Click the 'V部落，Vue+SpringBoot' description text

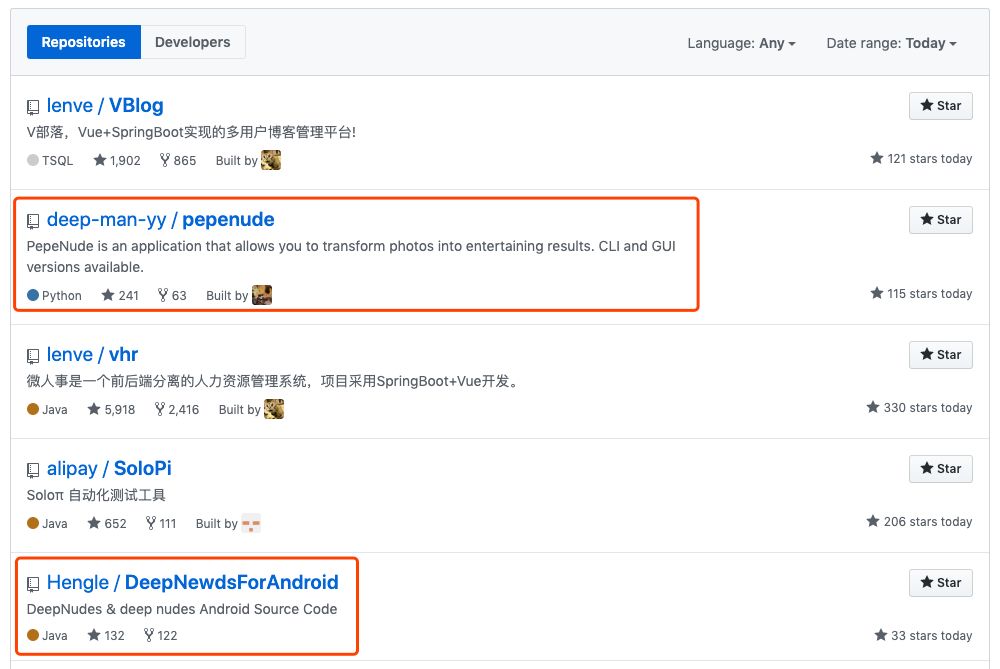pos(191,132)
